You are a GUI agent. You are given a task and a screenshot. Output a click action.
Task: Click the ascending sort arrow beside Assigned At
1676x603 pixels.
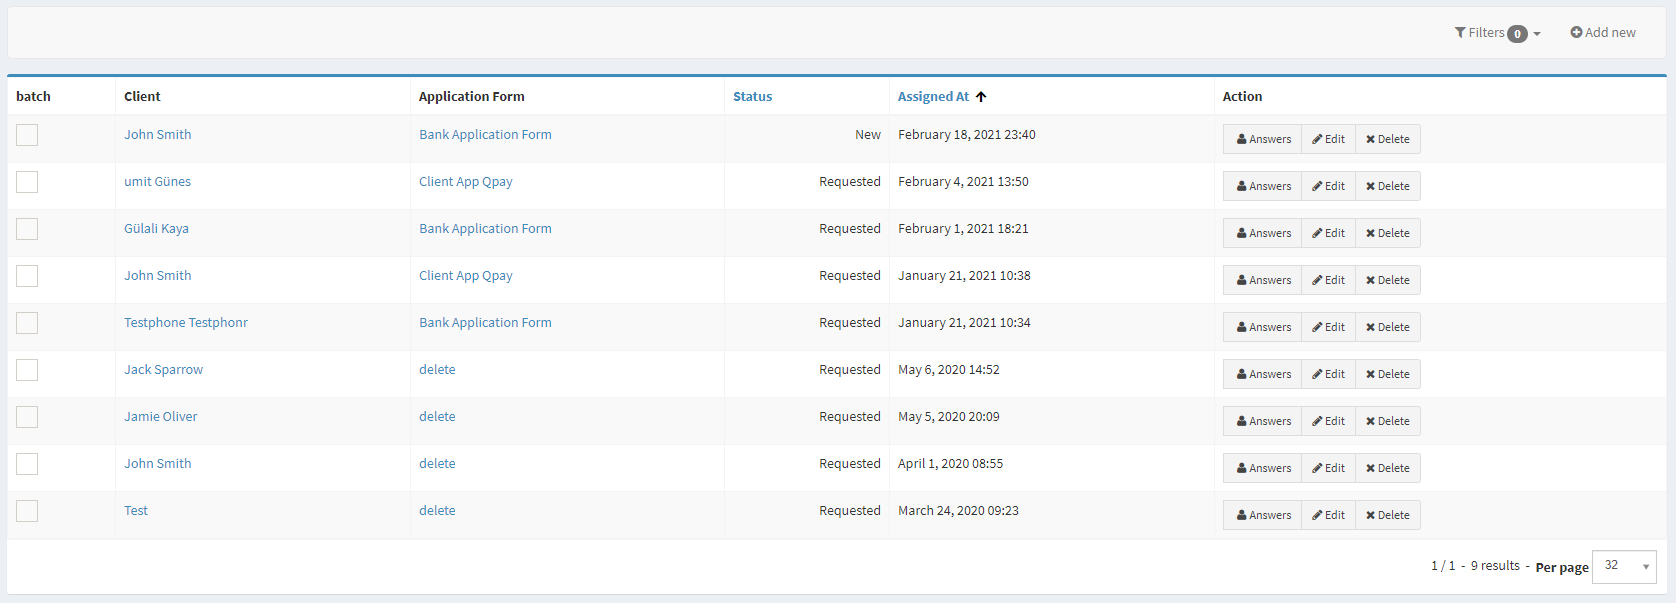(981, 97)
